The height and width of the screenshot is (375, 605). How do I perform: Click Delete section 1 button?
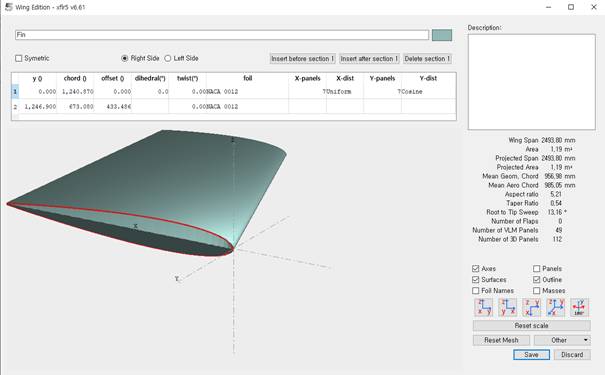pyautogui.click(x=427, y=59)
